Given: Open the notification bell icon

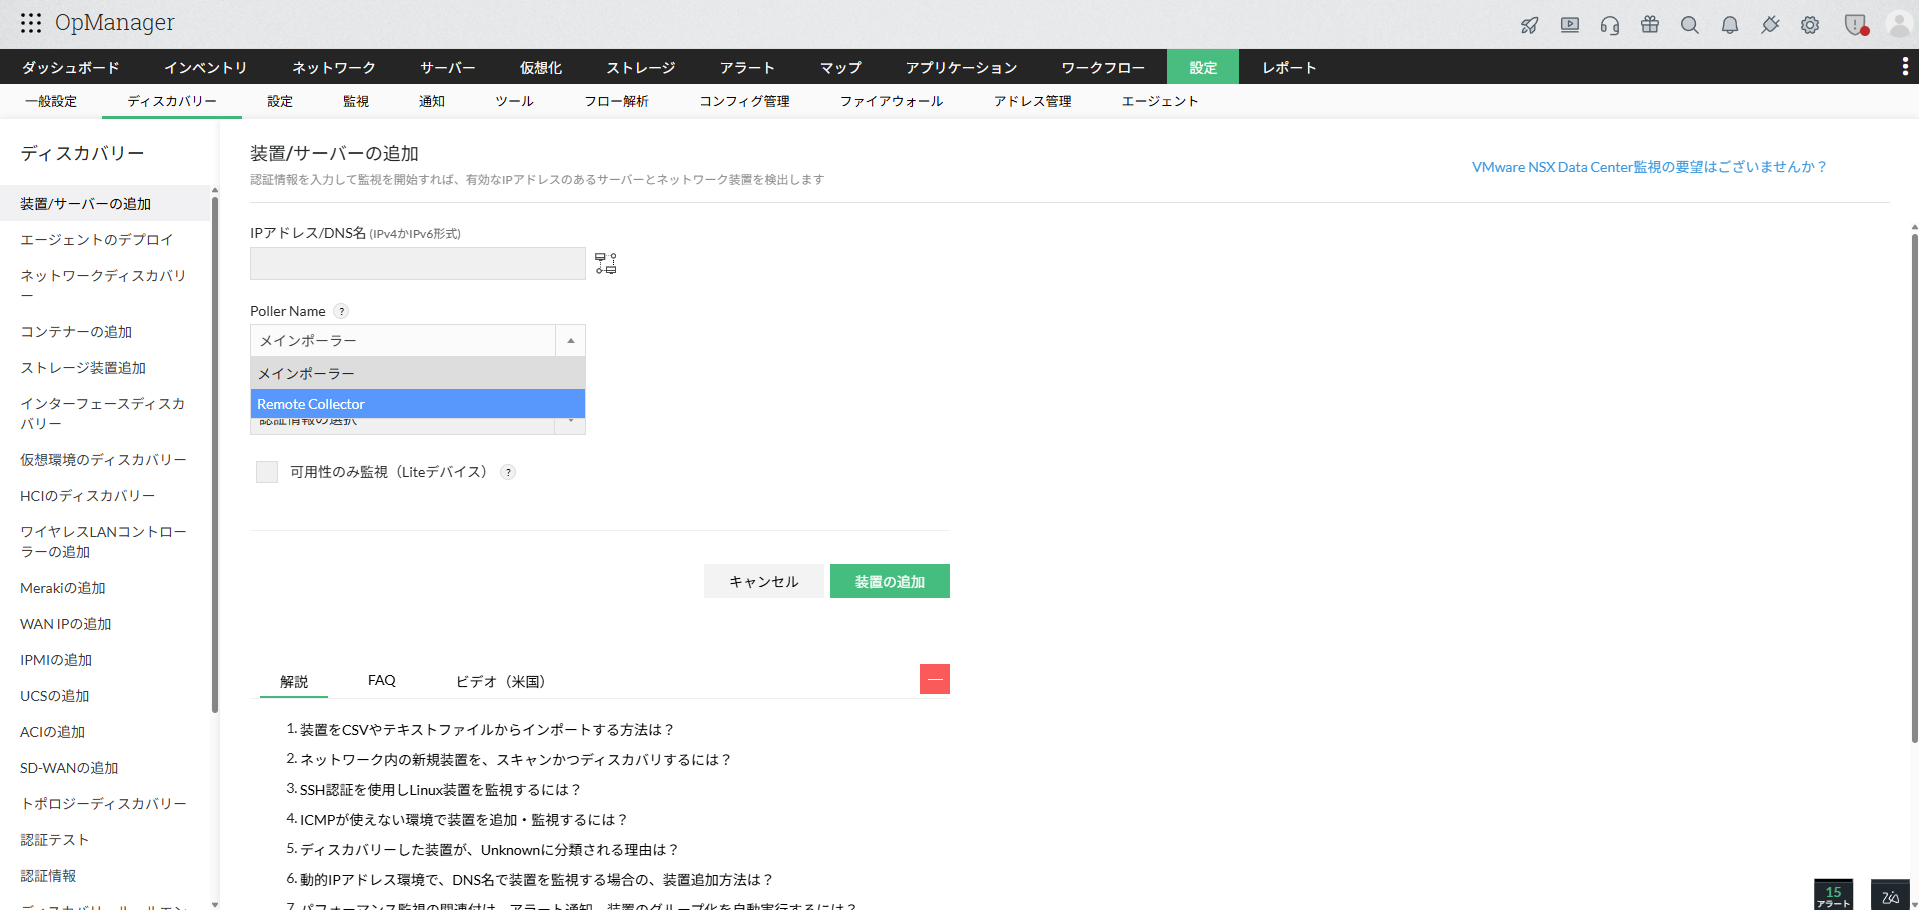Looking at the screenshot, I should click(1730, 25).
